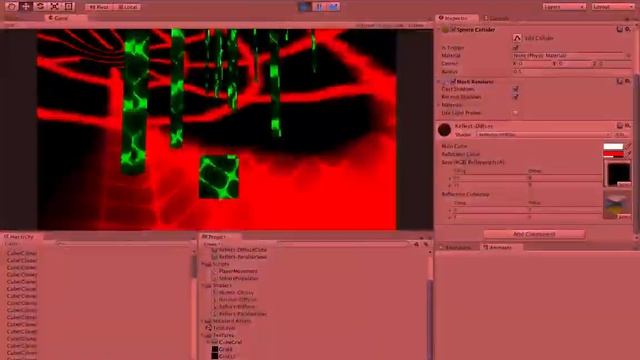Screen dimensions: 640x360
Task: Collapse the Mesh Renderer component
Action: (x=439, y=82)
